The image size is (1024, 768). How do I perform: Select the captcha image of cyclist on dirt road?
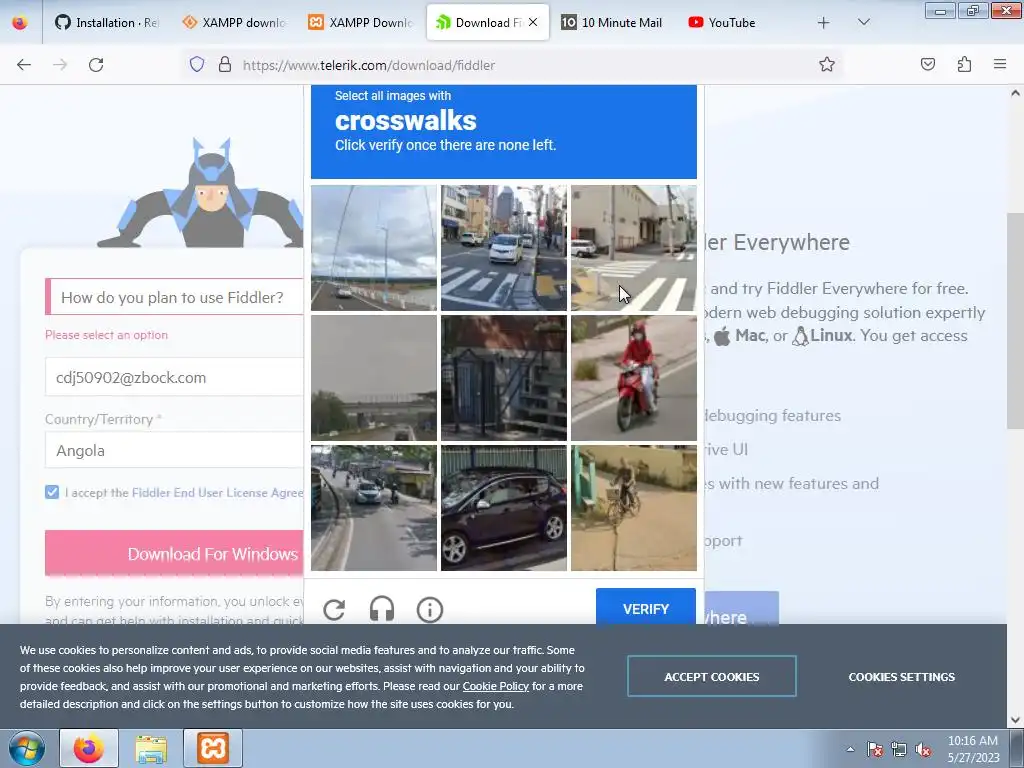click(633, 508)
